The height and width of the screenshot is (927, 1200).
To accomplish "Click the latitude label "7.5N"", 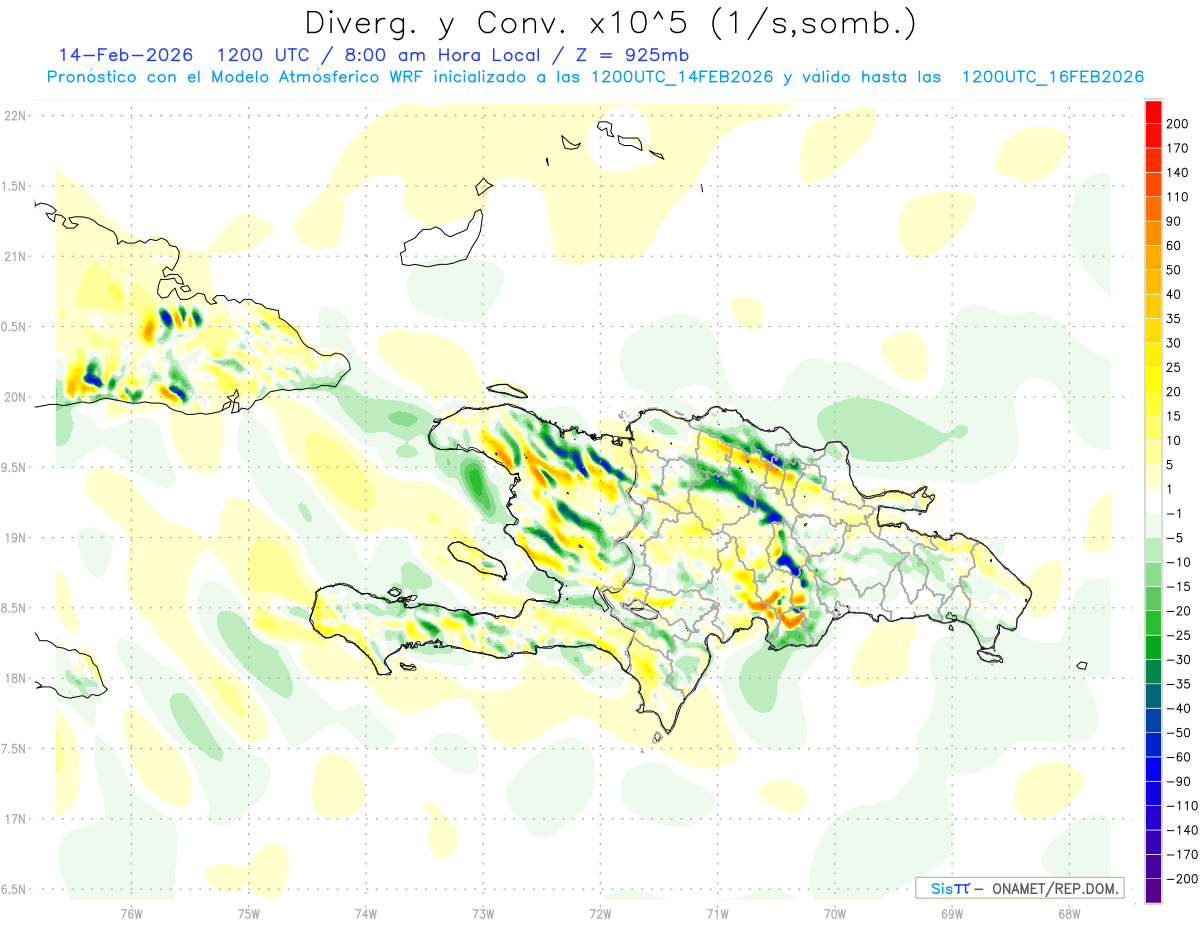I will [14, 749].
